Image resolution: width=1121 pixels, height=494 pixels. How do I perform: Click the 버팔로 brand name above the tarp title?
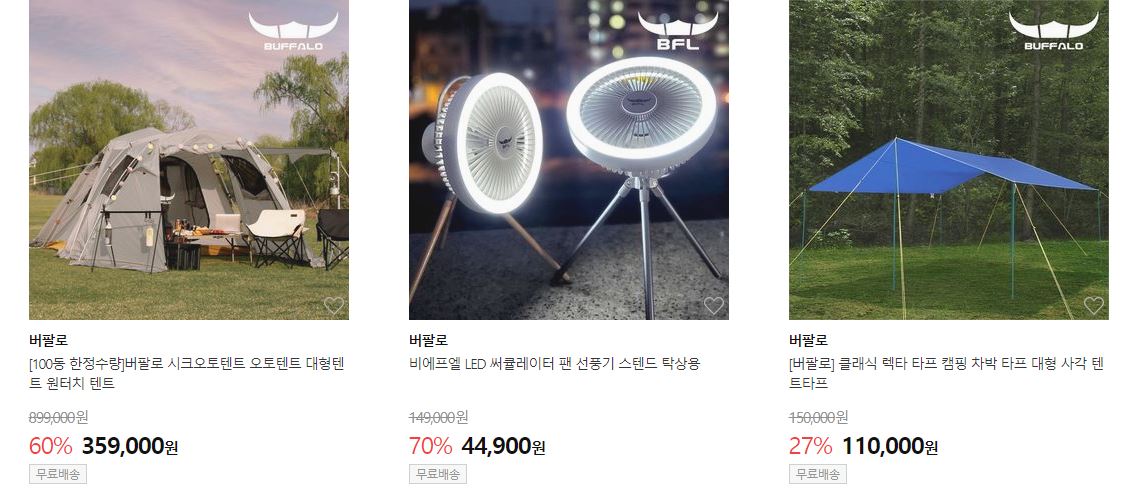point(809,340)
